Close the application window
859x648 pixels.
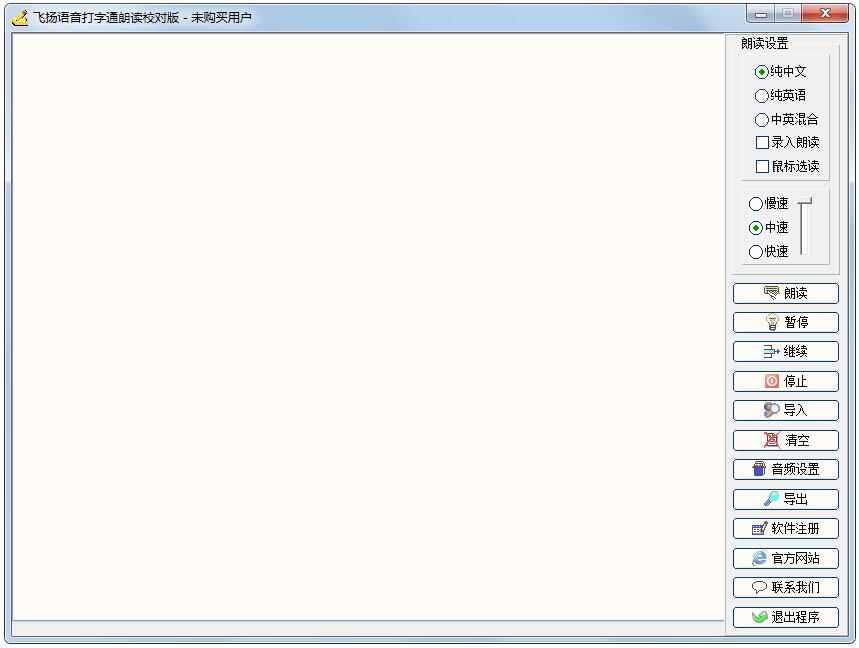tap(825, 14)
